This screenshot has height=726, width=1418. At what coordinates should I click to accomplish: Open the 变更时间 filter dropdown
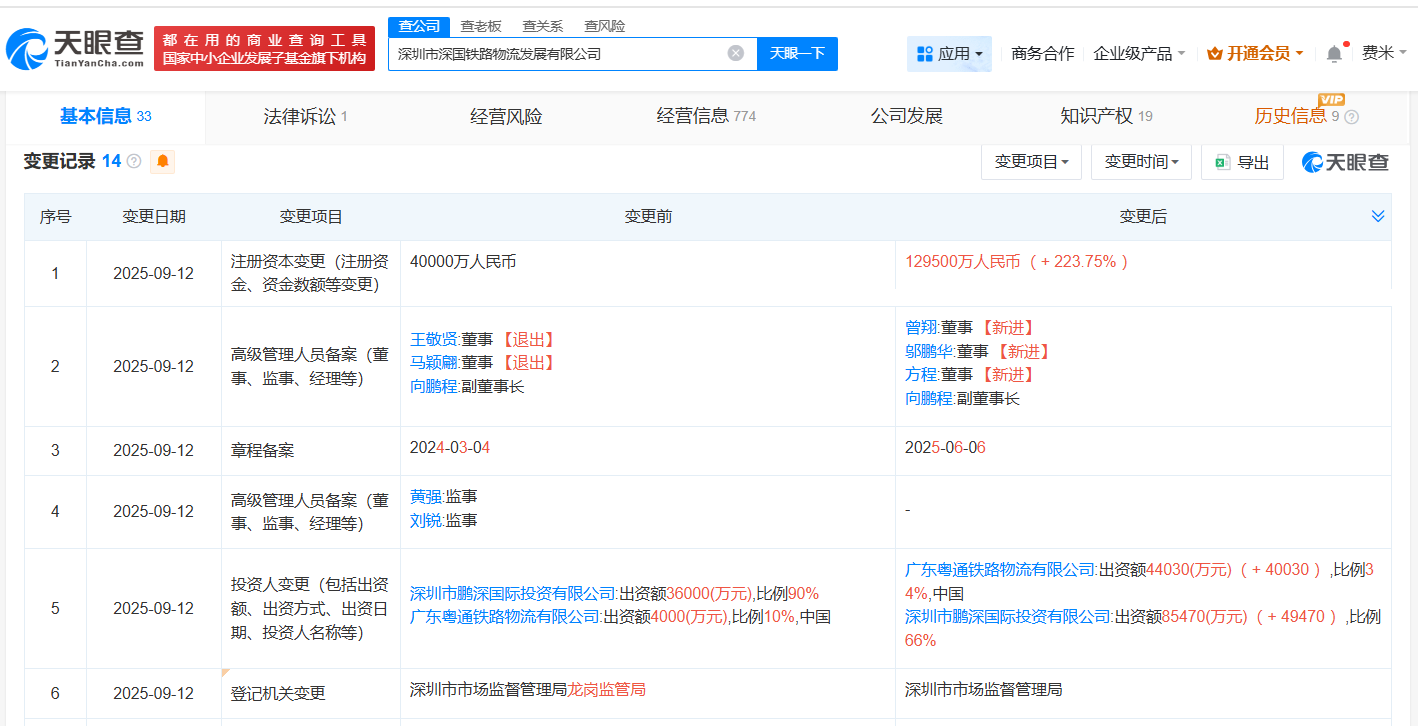click(x=1141, y=161)
